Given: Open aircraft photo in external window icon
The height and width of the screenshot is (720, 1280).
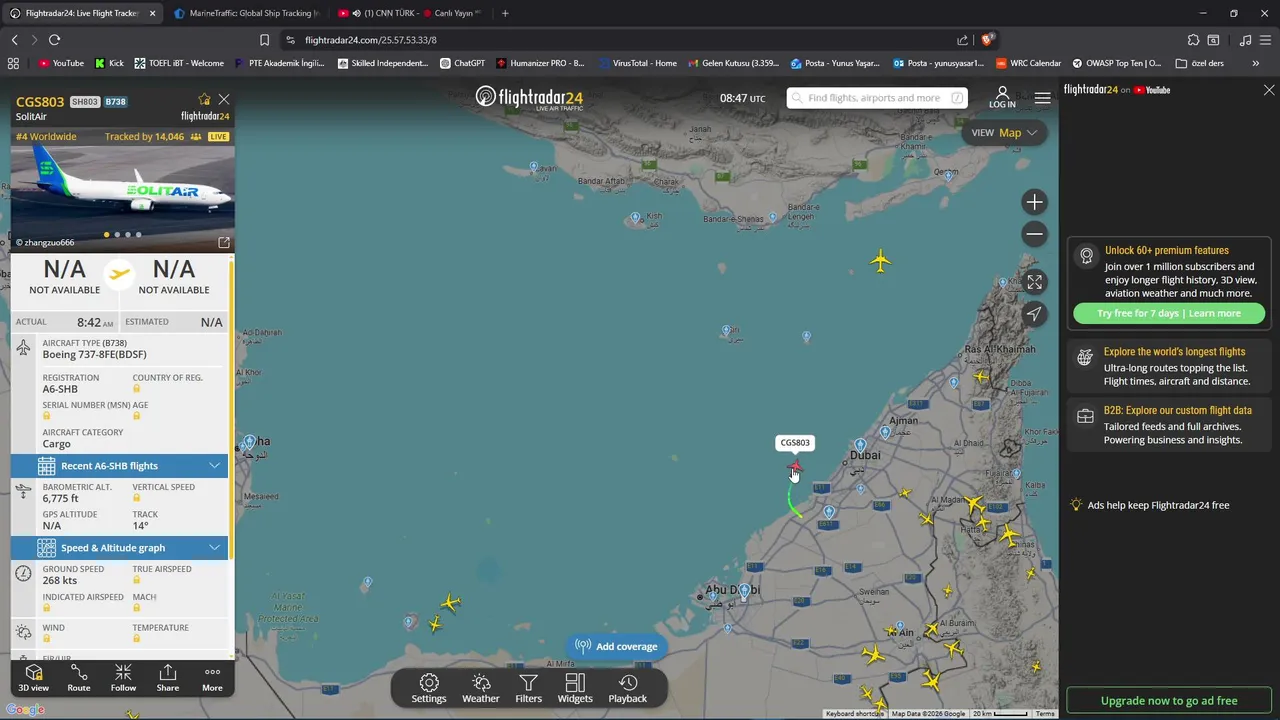Looking at the screenshot, I should (224, 242).
